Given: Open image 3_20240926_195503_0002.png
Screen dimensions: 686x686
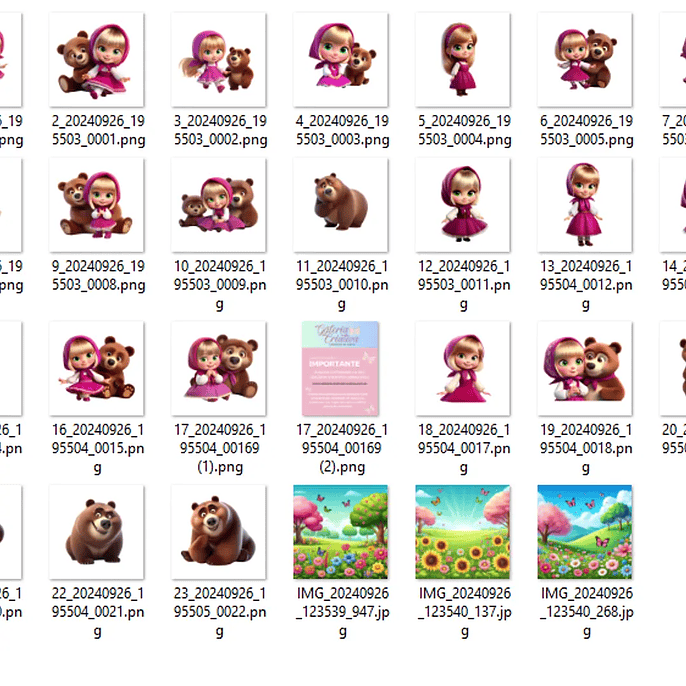Looking at the screenshot, I should click(218, 60).
